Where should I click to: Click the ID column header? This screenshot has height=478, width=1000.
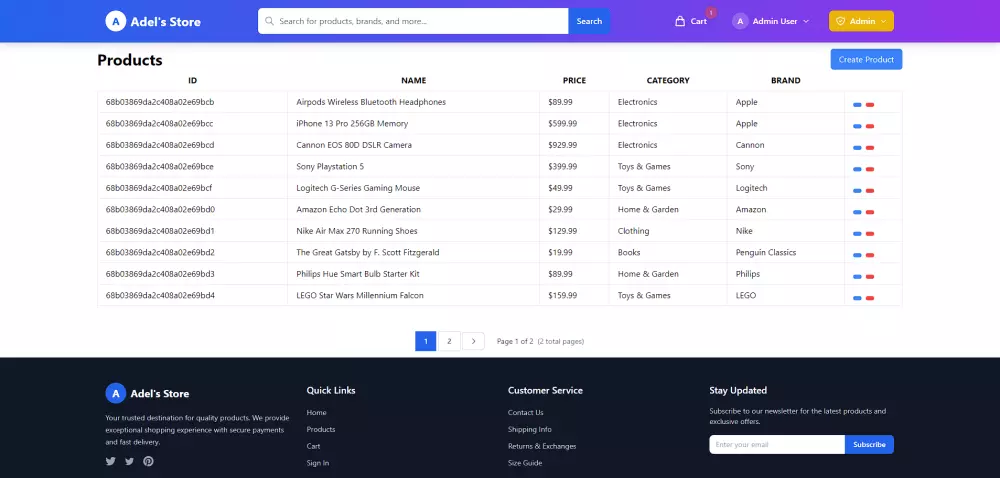(x=193, y=80)
